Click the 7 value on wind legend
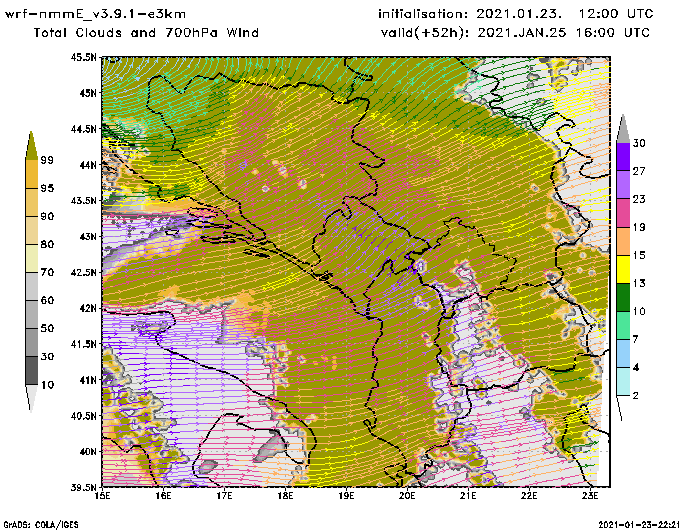700x530 pixels. [x=636, y=340]
